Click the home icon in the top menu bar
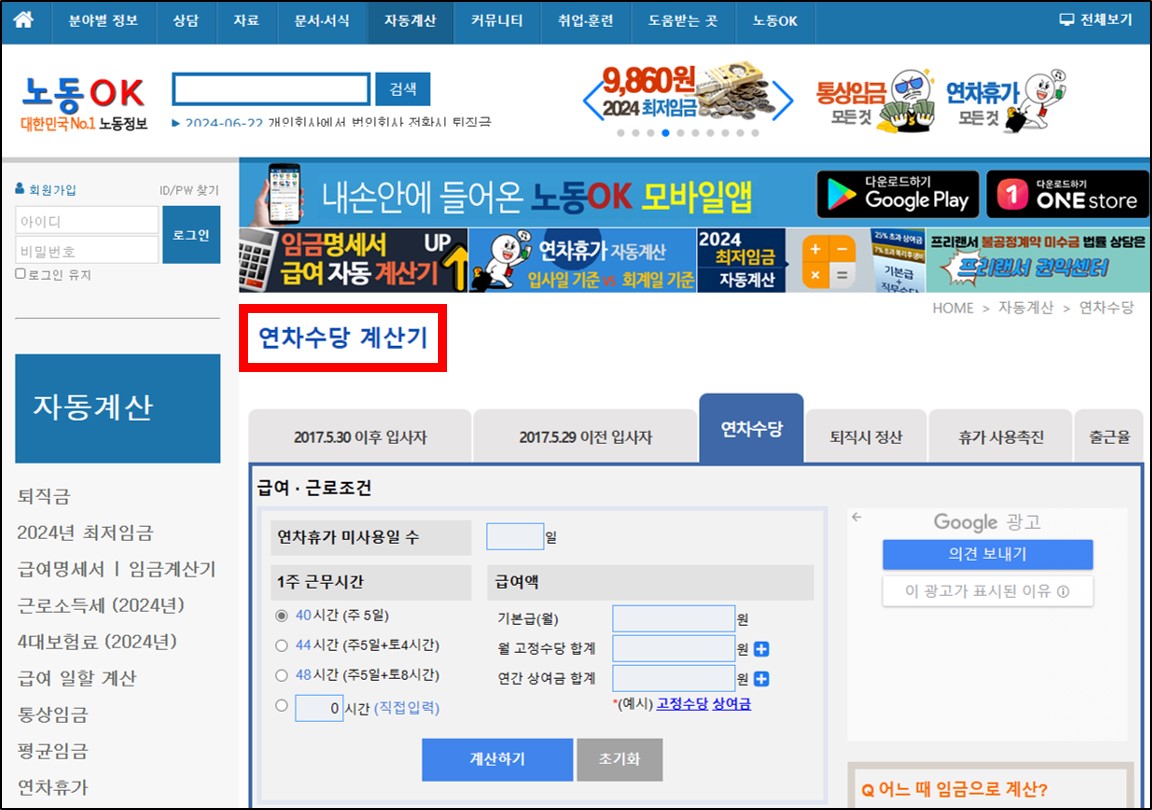Screen dimensions: 1152x810 point(24,22)
